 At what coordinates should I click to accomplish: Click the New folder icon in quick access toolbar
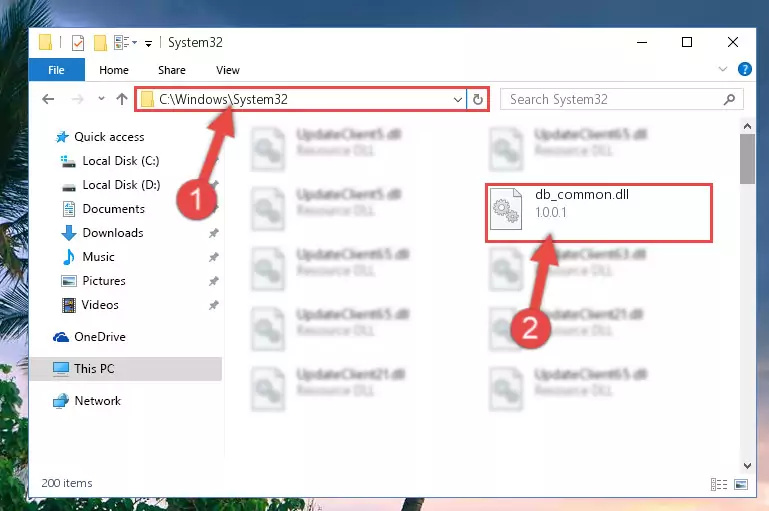coord(100,43)
